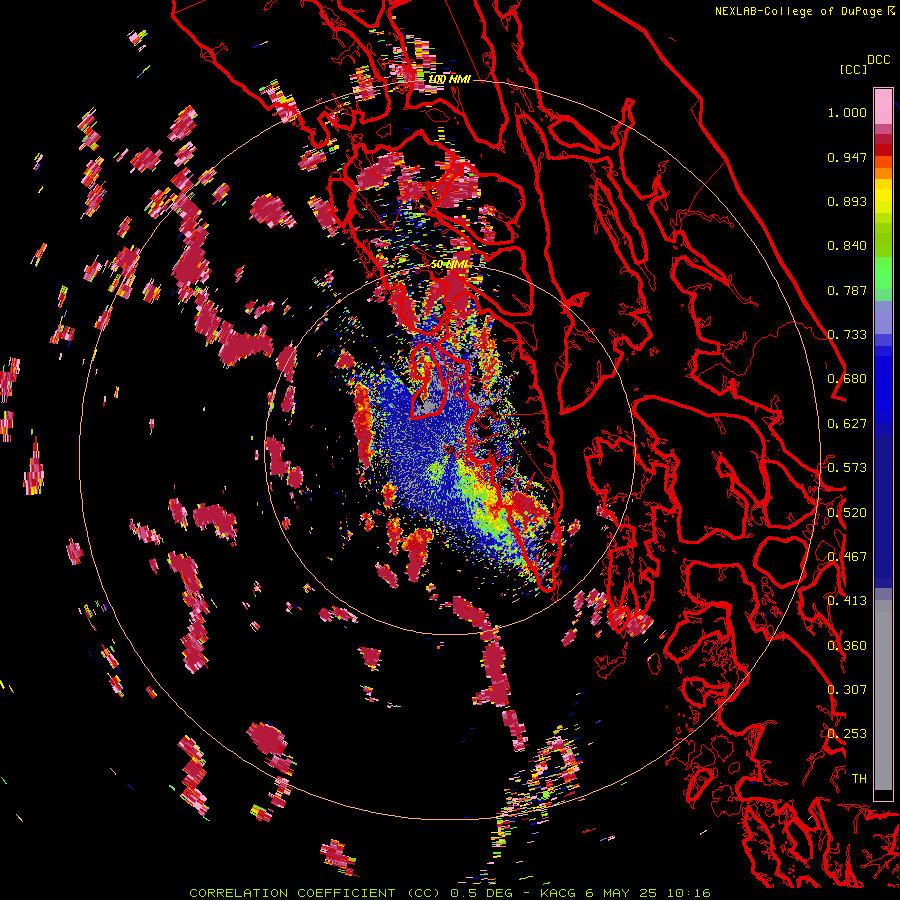Click the 0.360 color scale value
Viewport: 900px width, 900px height.
(x=847, y=646)
